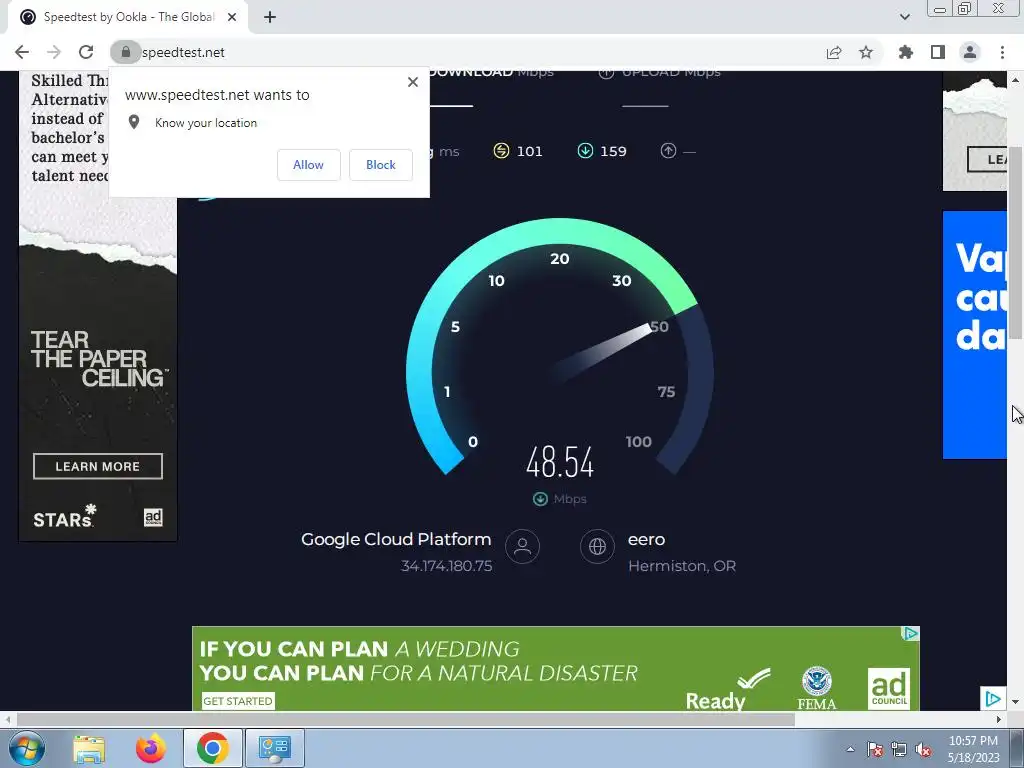This screenshot has width=1024, height=768.
Task: Close the Speedtest by Ookla tab
Action: click(x=232, y=17)
